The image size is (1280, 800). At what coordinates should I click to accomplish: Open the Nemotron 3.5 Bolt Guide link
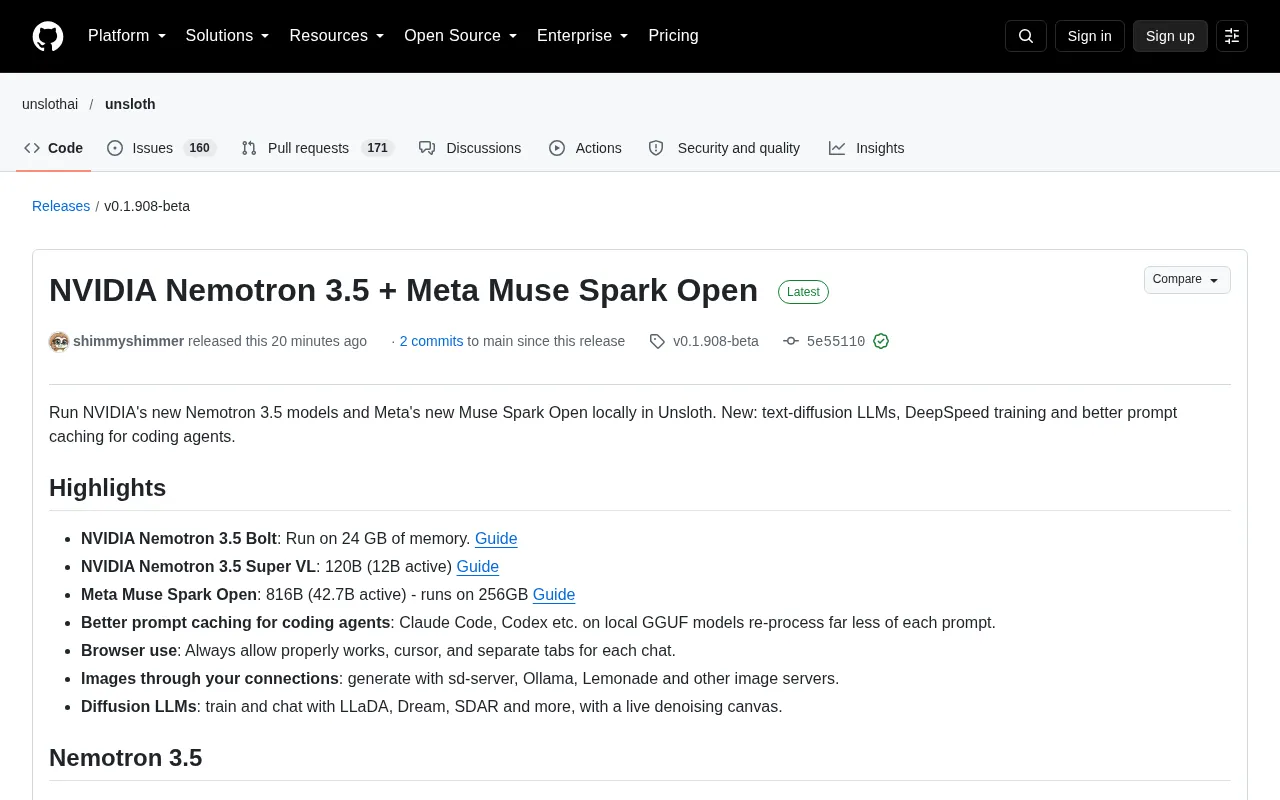tap(496, 539)
